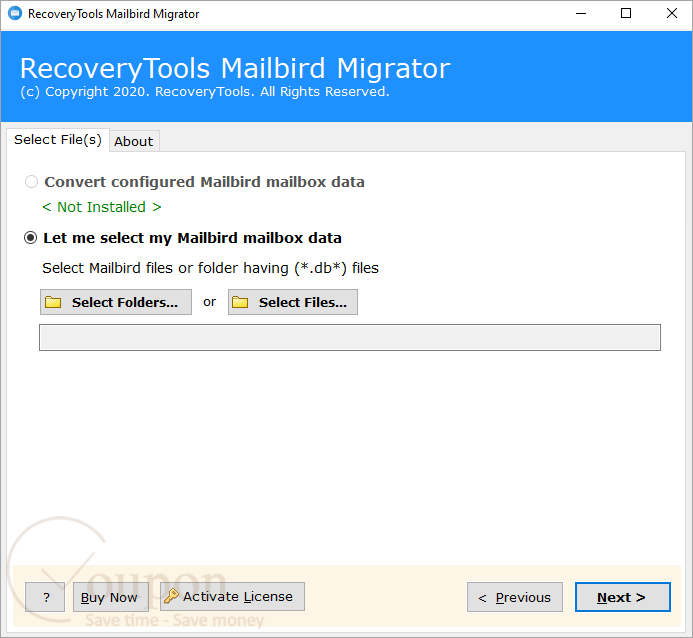Click the Buy Now button
This screenshot has height=638, width=693.
point(111,597)
